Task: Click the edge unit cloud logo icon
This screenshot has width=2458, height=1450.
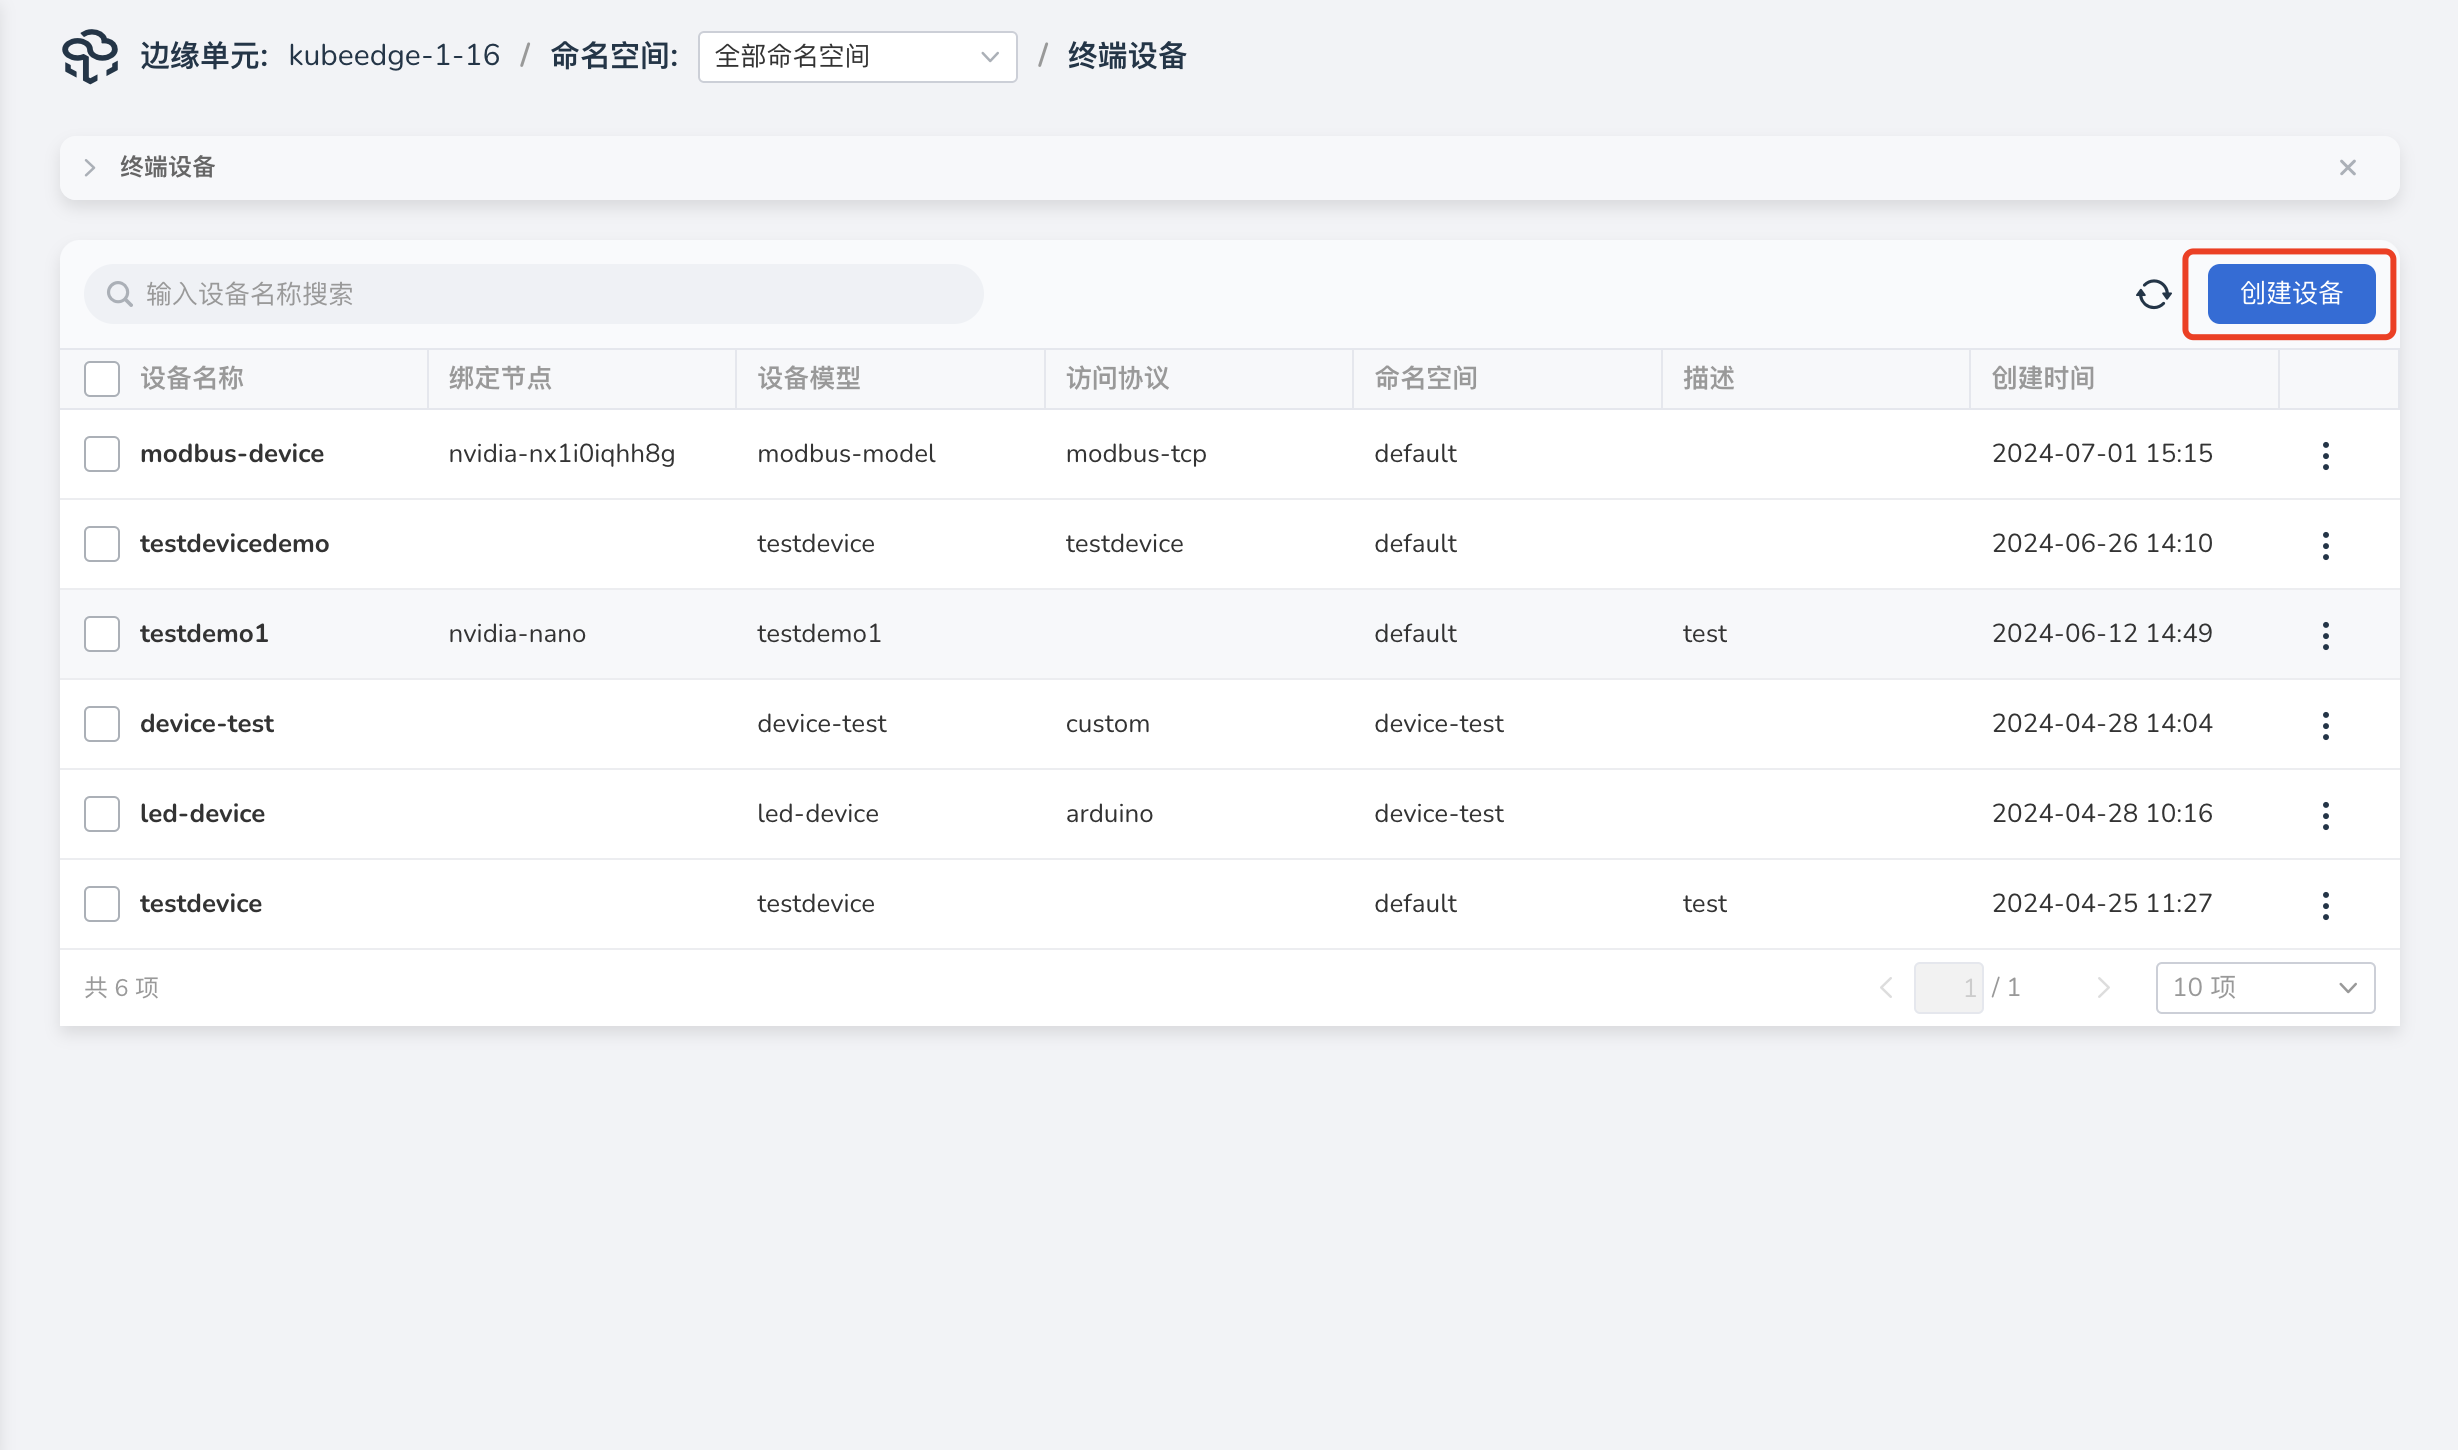Action: click(x=90, y=56)
